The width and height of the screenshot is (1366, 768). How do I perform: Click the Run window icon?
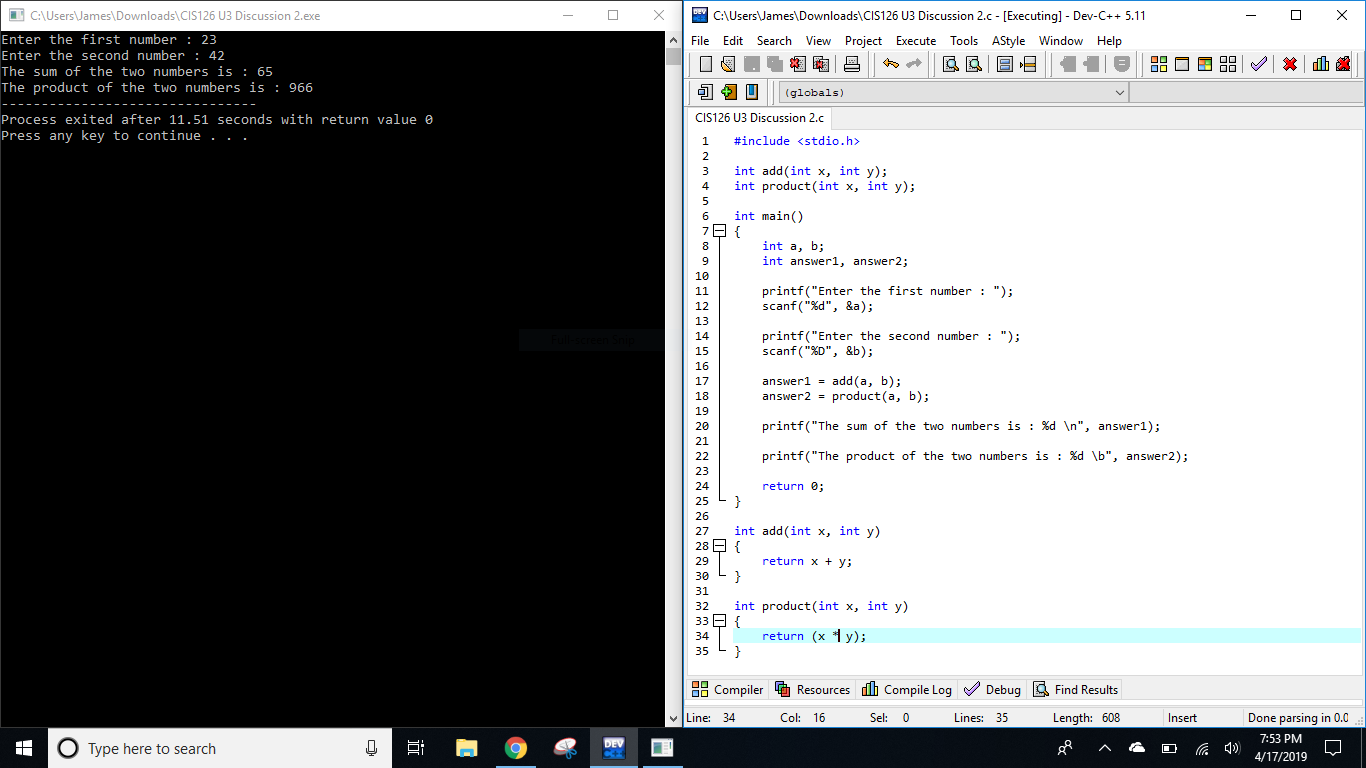pos(1182,64)
